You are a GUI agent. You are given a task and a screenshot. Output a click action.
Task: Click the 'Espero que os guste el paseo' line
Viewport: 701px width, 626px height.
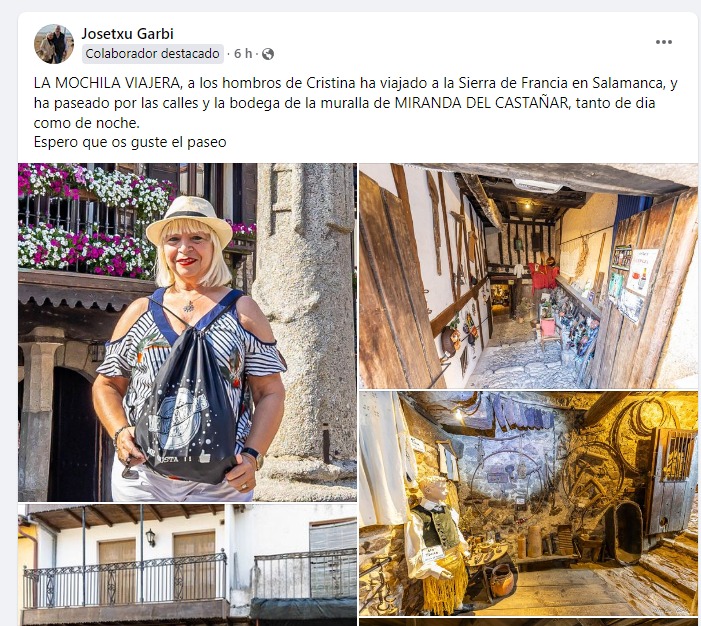point(130,142)
